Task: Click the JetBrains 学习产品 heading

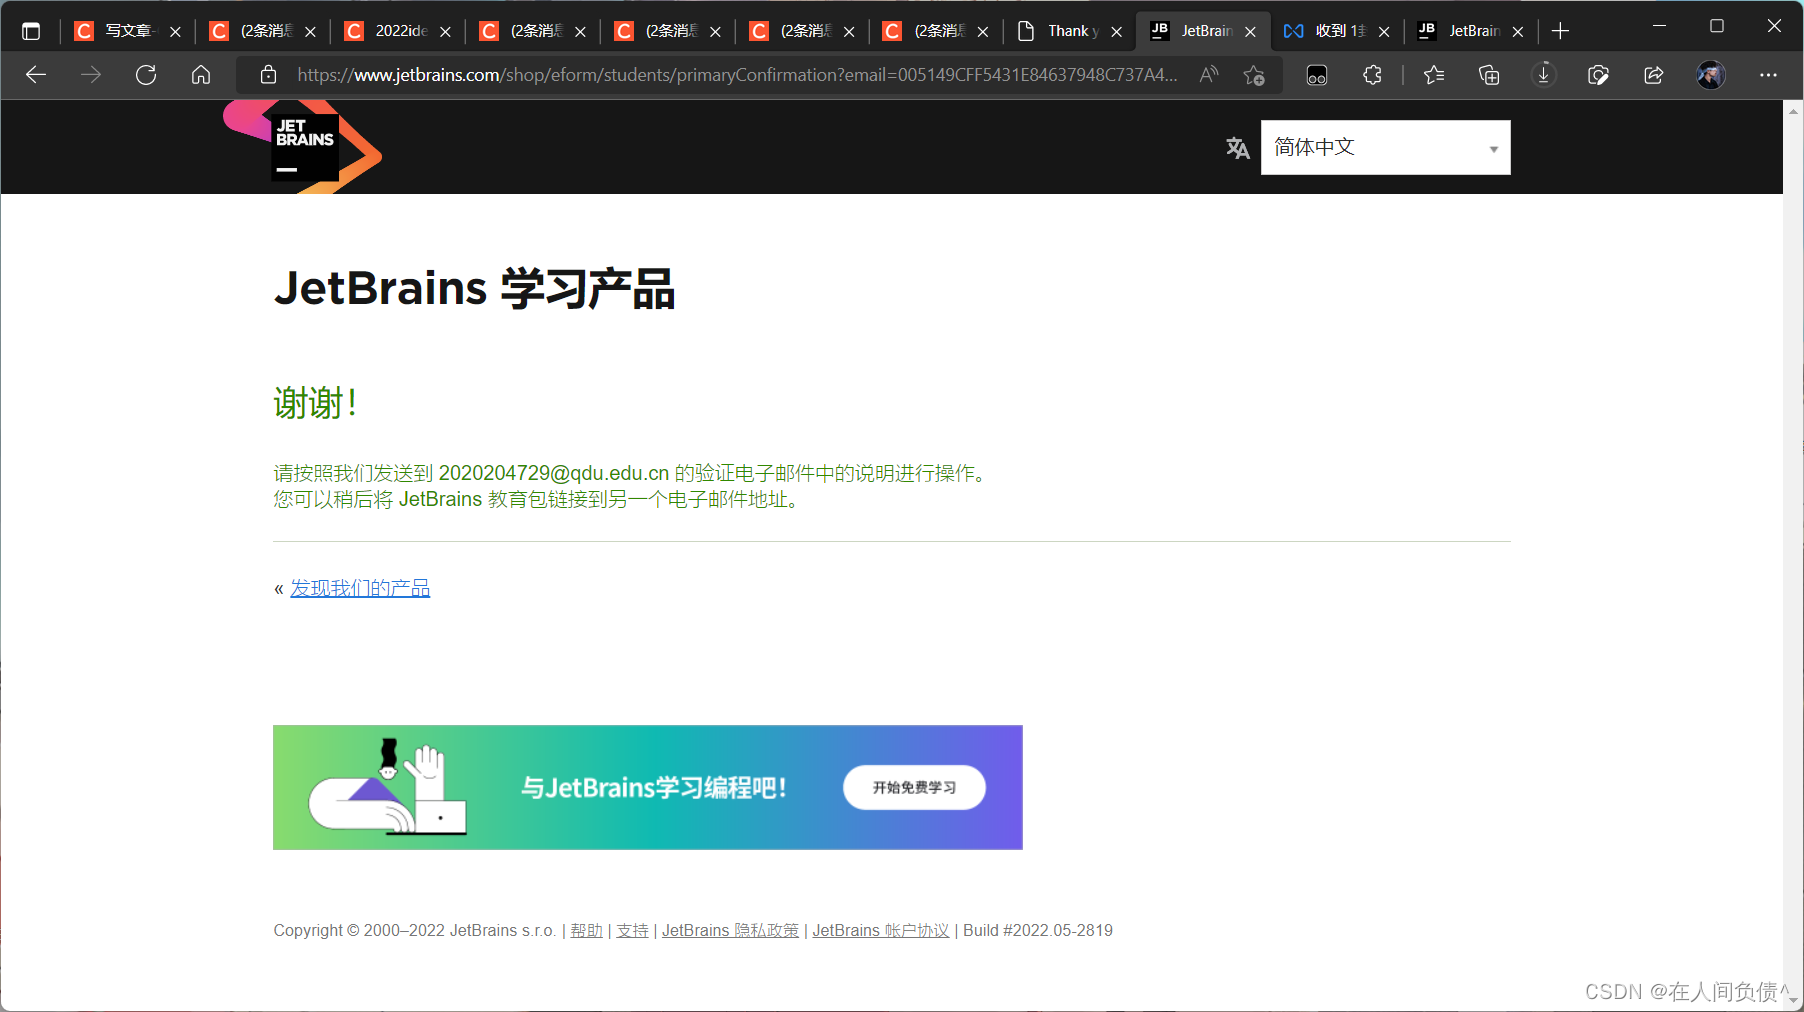Action: click(x=474, y=288)
